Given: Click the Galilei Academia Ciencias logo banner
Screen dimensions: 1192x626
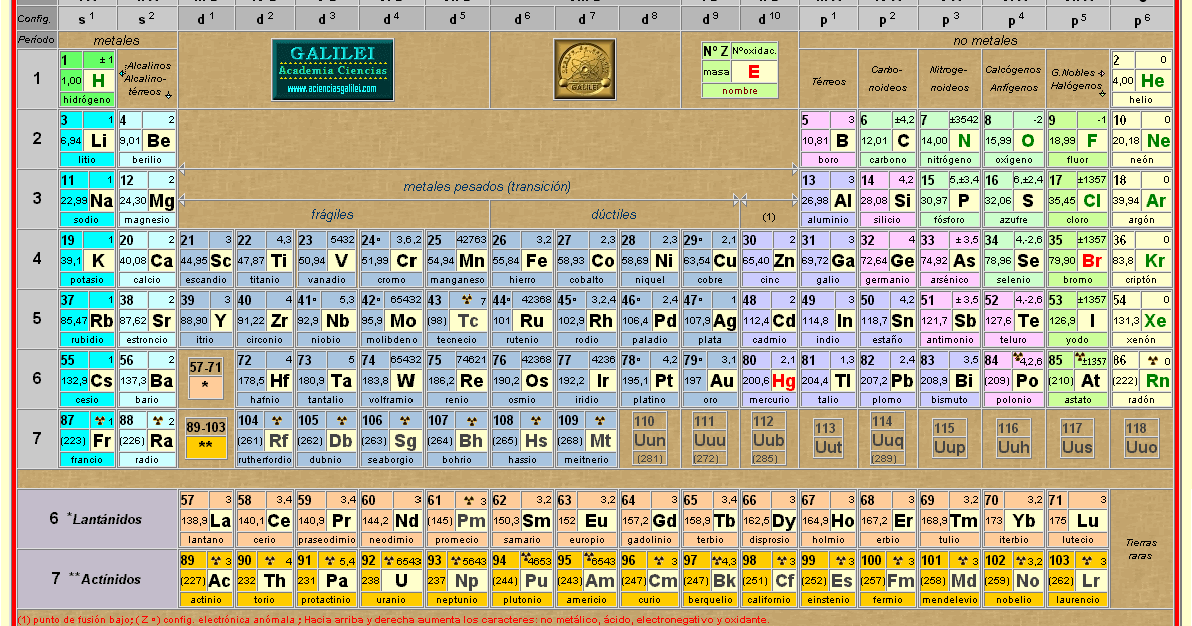Looking at the screenshot, I should [333, 70].
